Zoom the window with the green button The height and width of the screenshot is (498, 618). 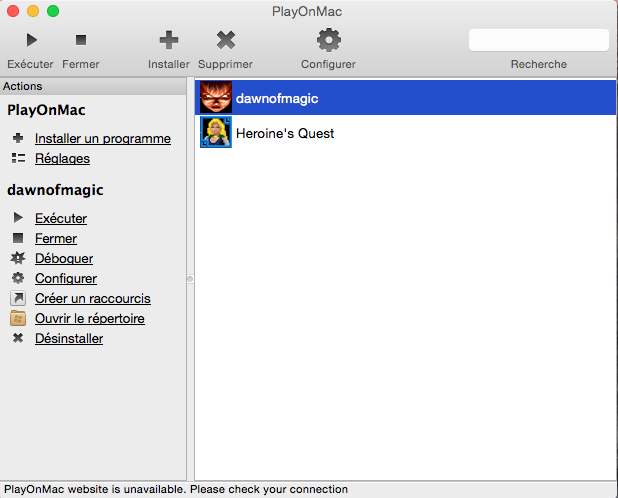(53, 11)
